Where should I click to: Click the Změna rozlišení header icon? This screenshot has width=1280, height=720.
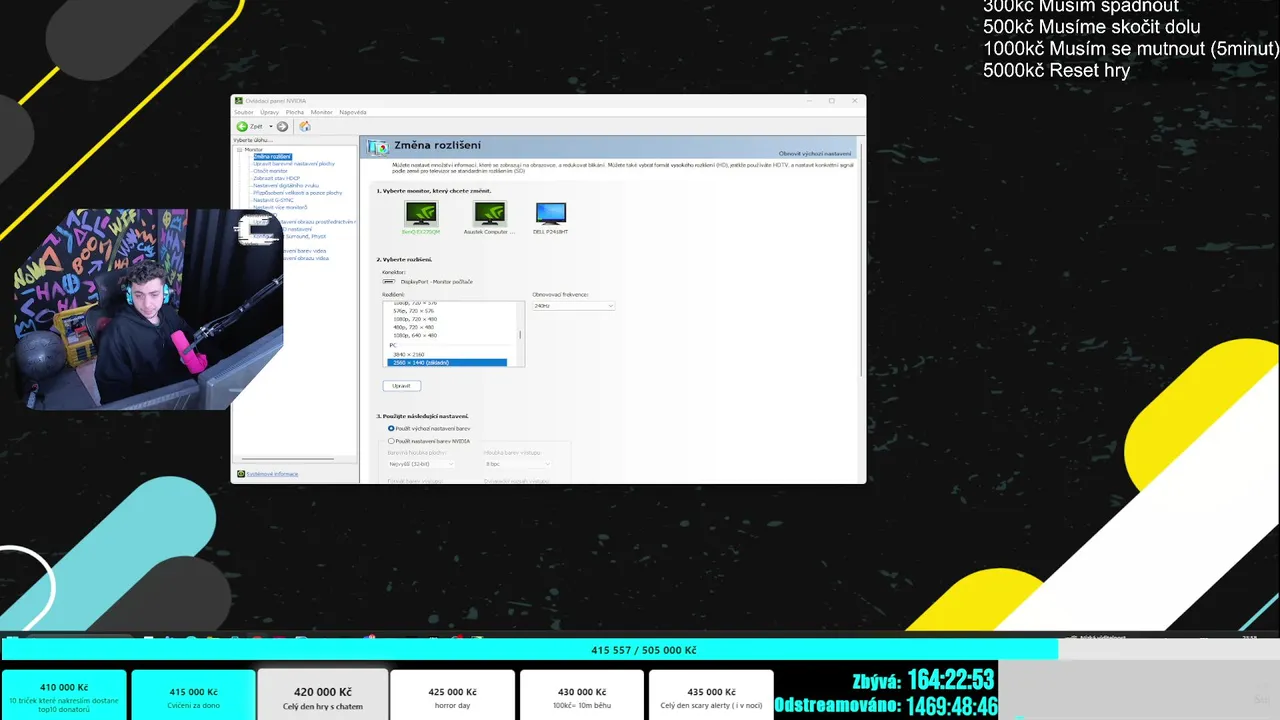tap(378, 147)
